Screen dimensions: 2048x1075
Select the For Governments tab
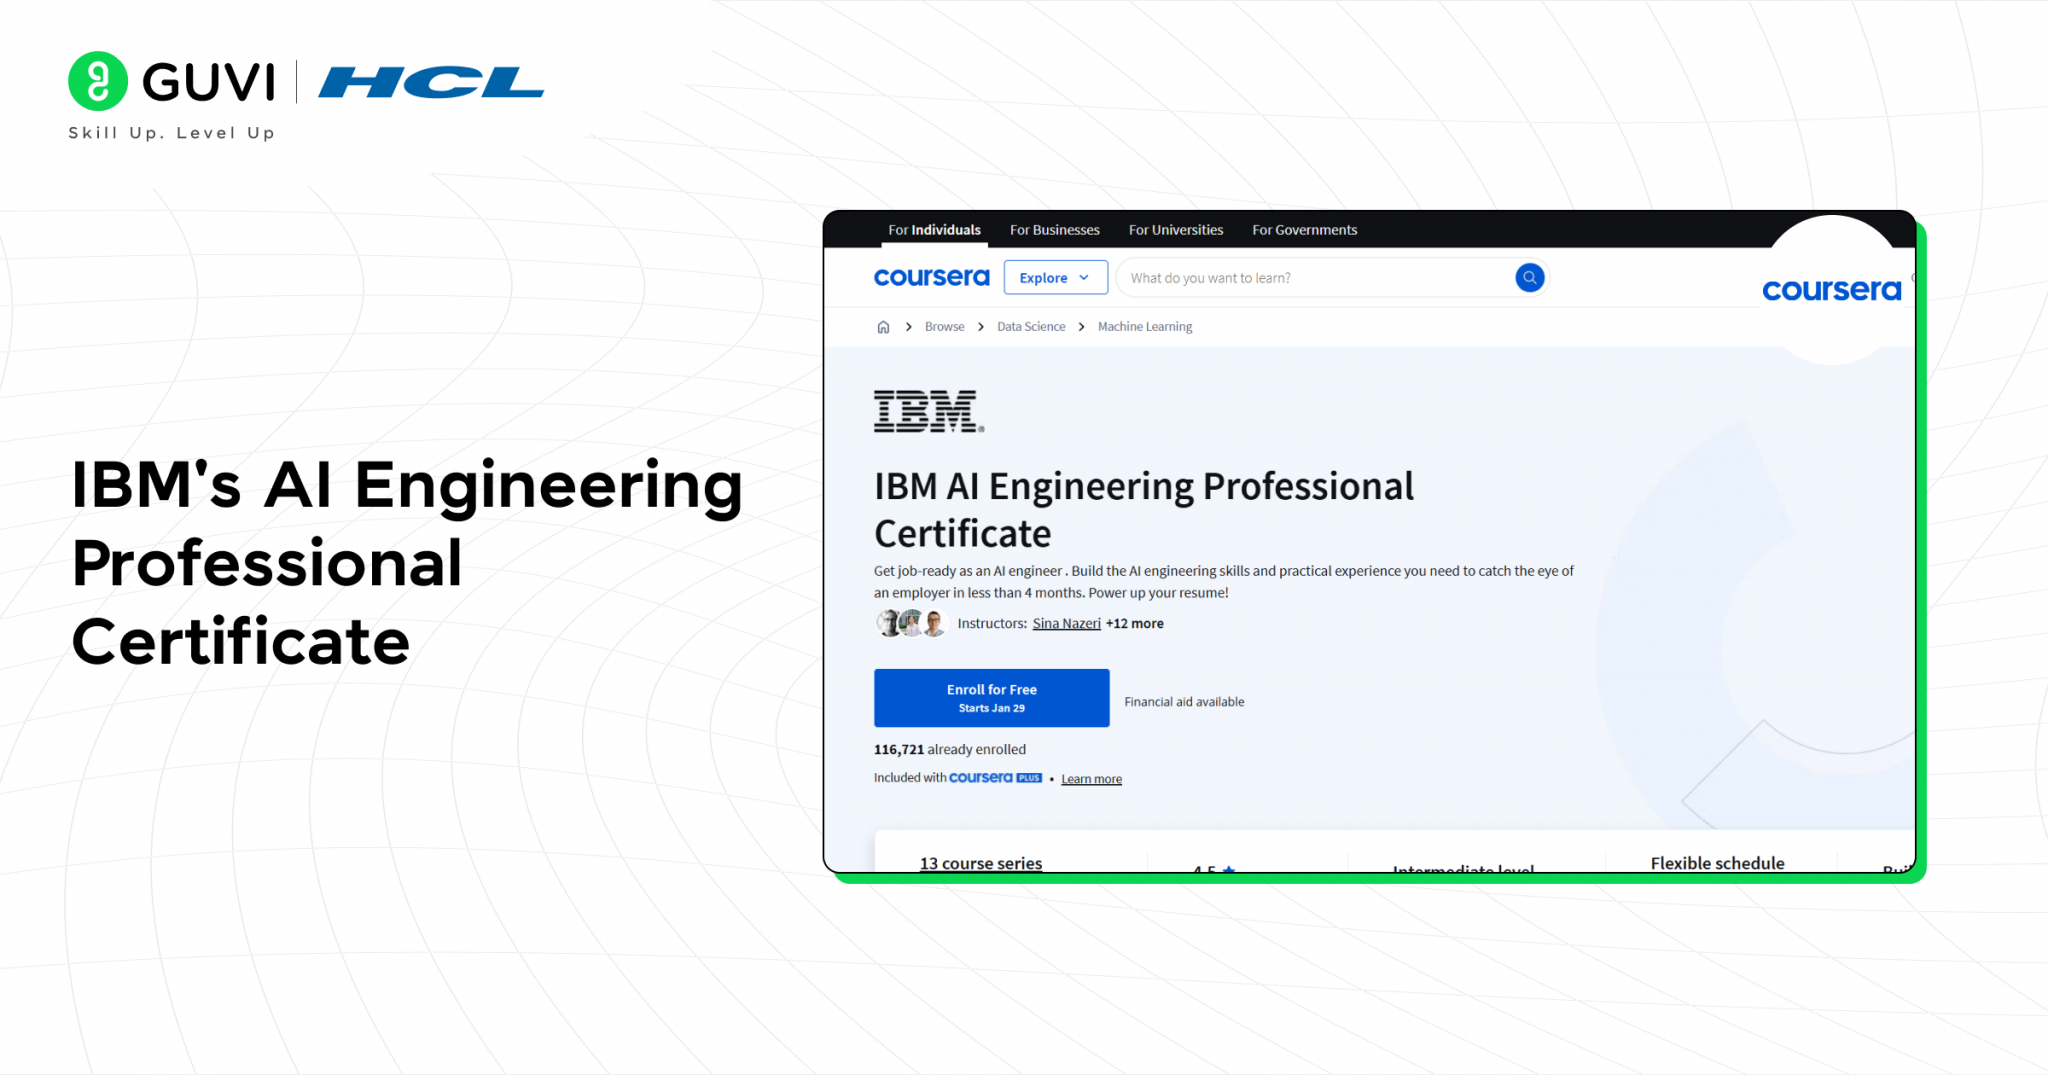point(1304,230)
